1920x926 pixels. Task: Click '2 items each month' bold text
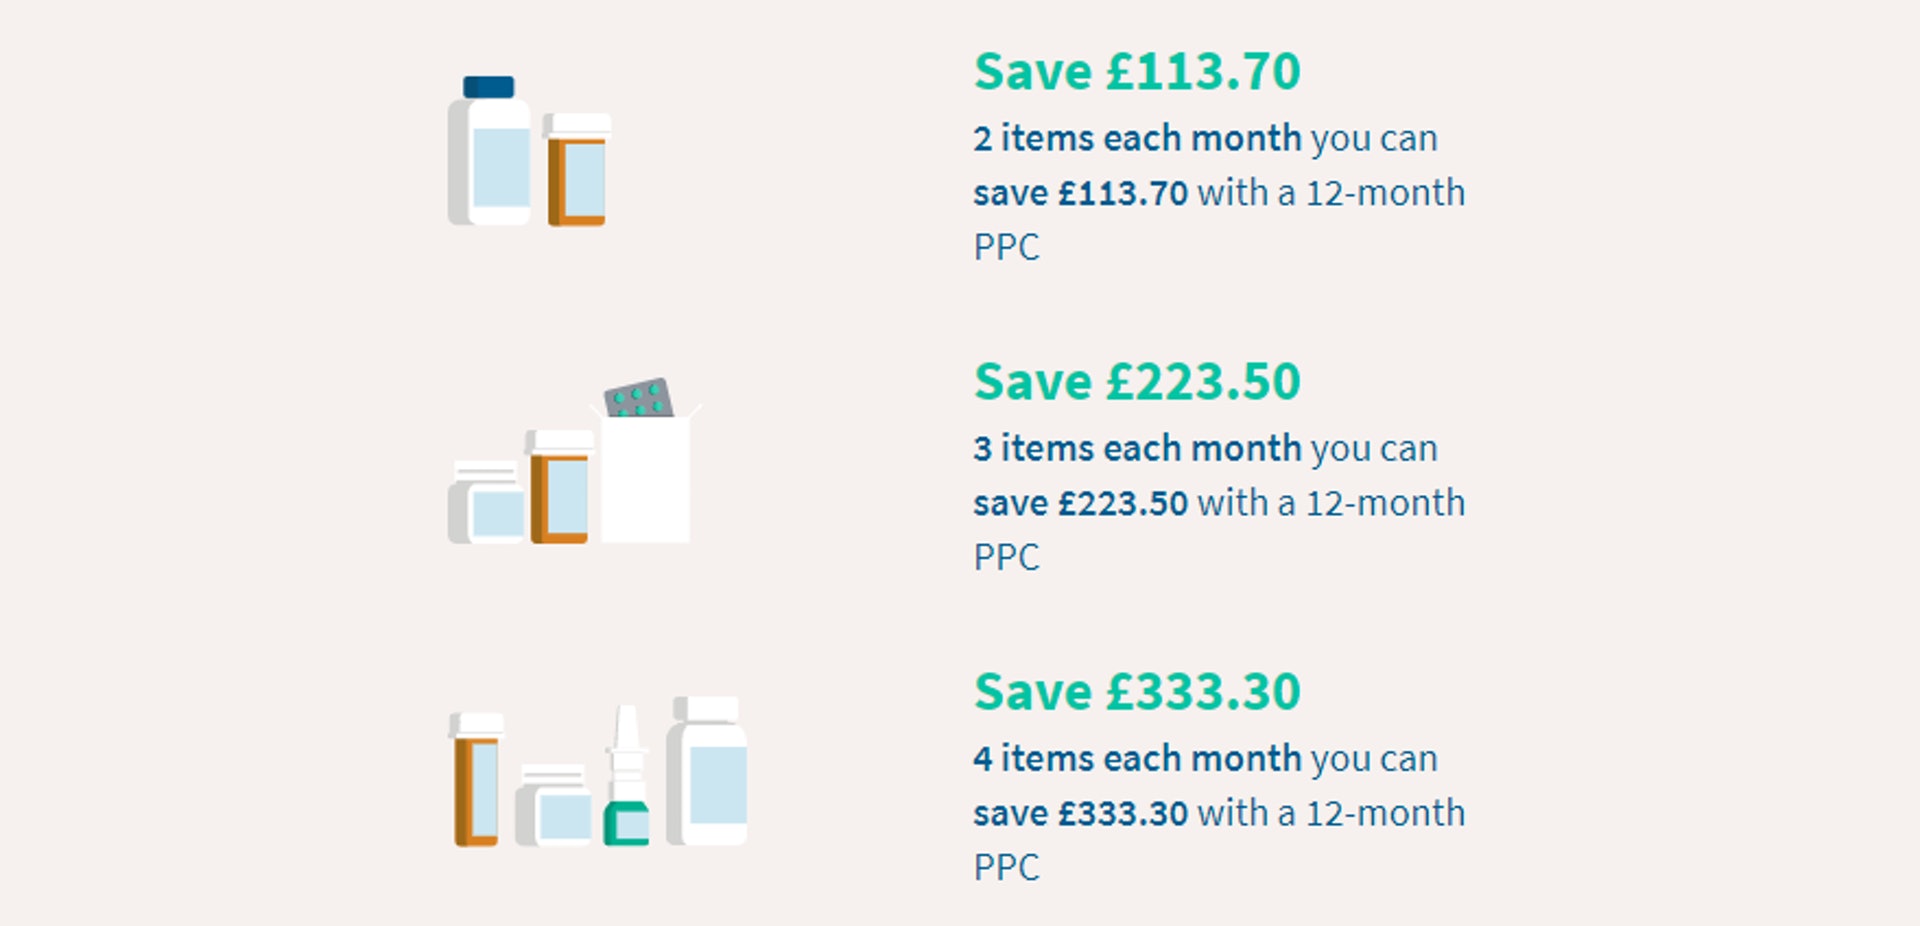1137,138
